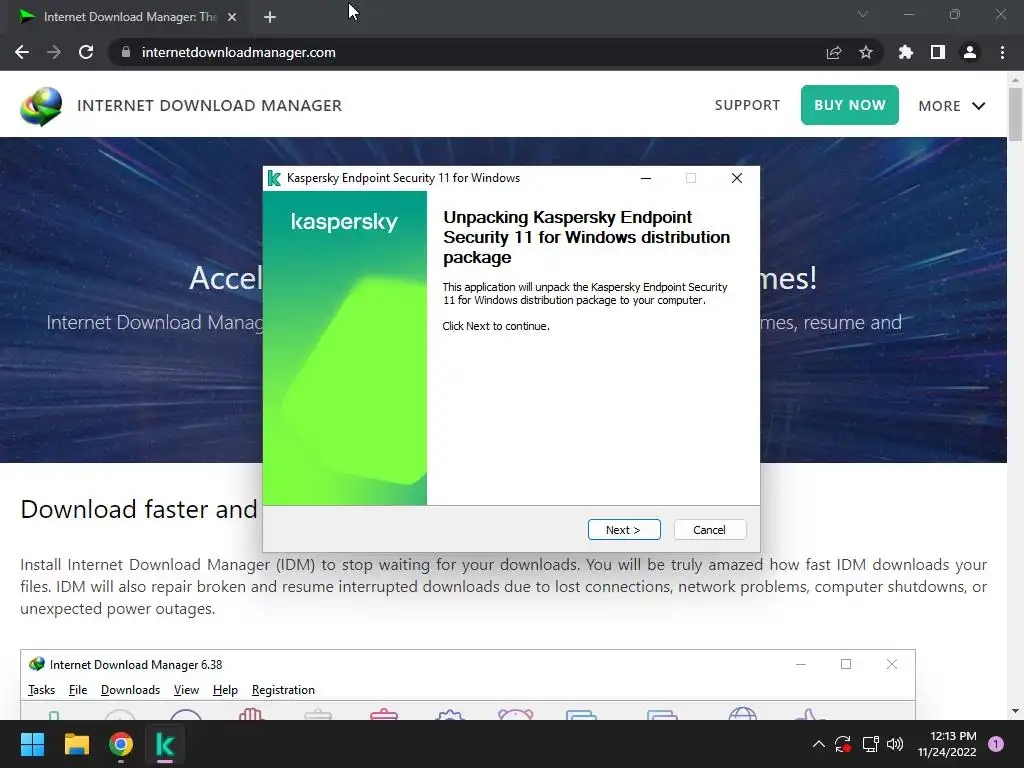Select the Internet Download Manager browser tab
Screen dimensions: 1024x768
point(127,17)
